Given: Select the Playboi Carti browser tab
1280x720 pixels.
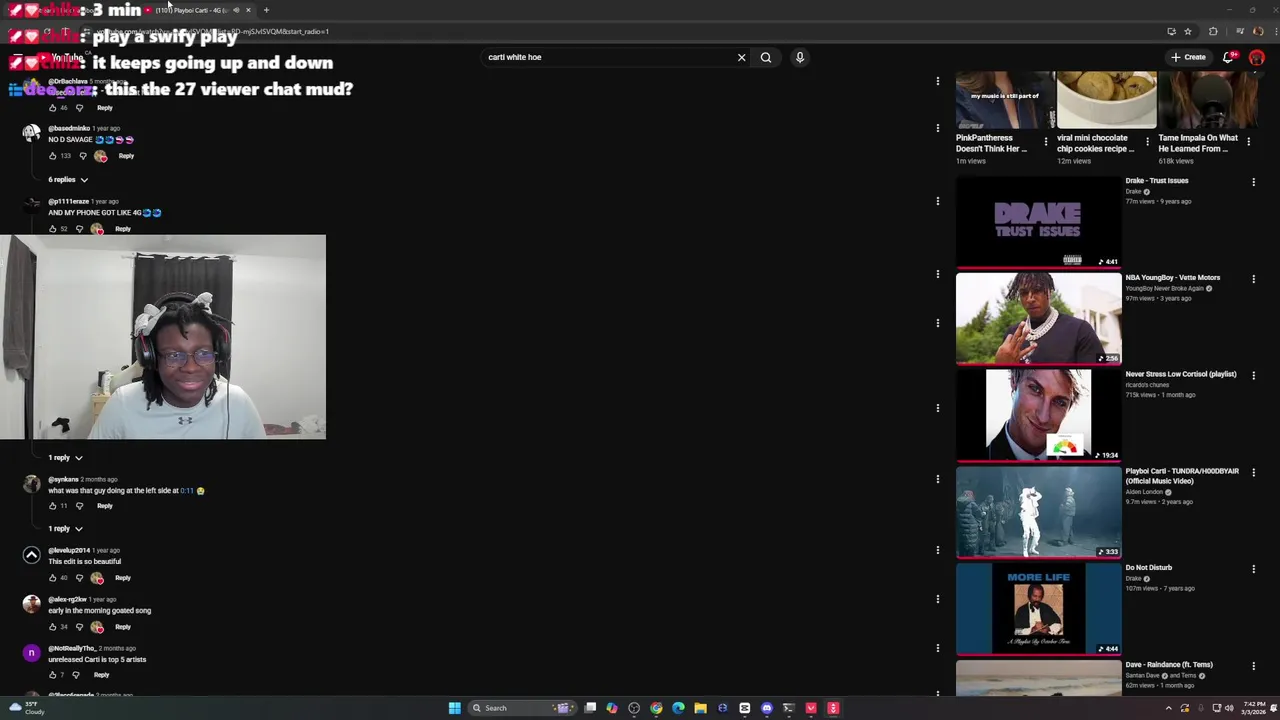Looking at the screenshot, I should tap(190, 10).
